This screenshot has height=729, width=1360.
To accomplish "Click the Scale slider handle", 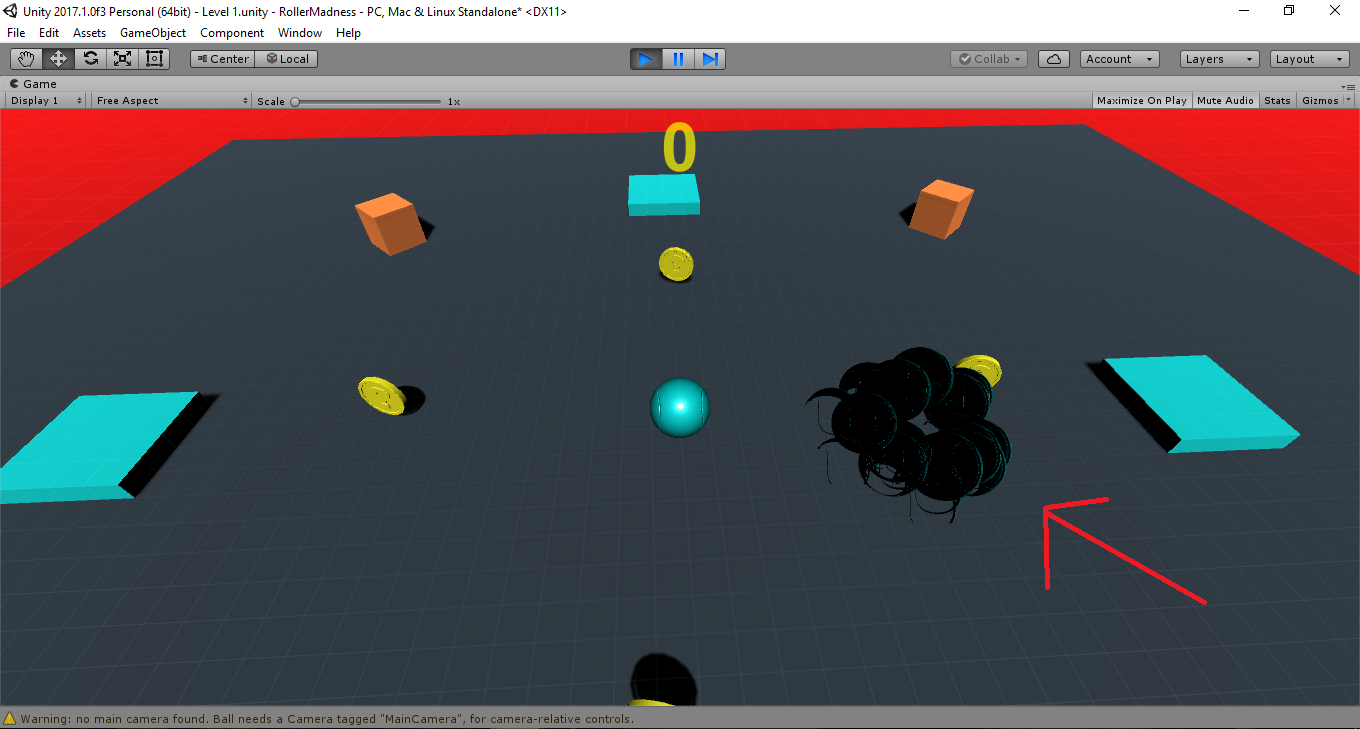I will tap(295, 101).
